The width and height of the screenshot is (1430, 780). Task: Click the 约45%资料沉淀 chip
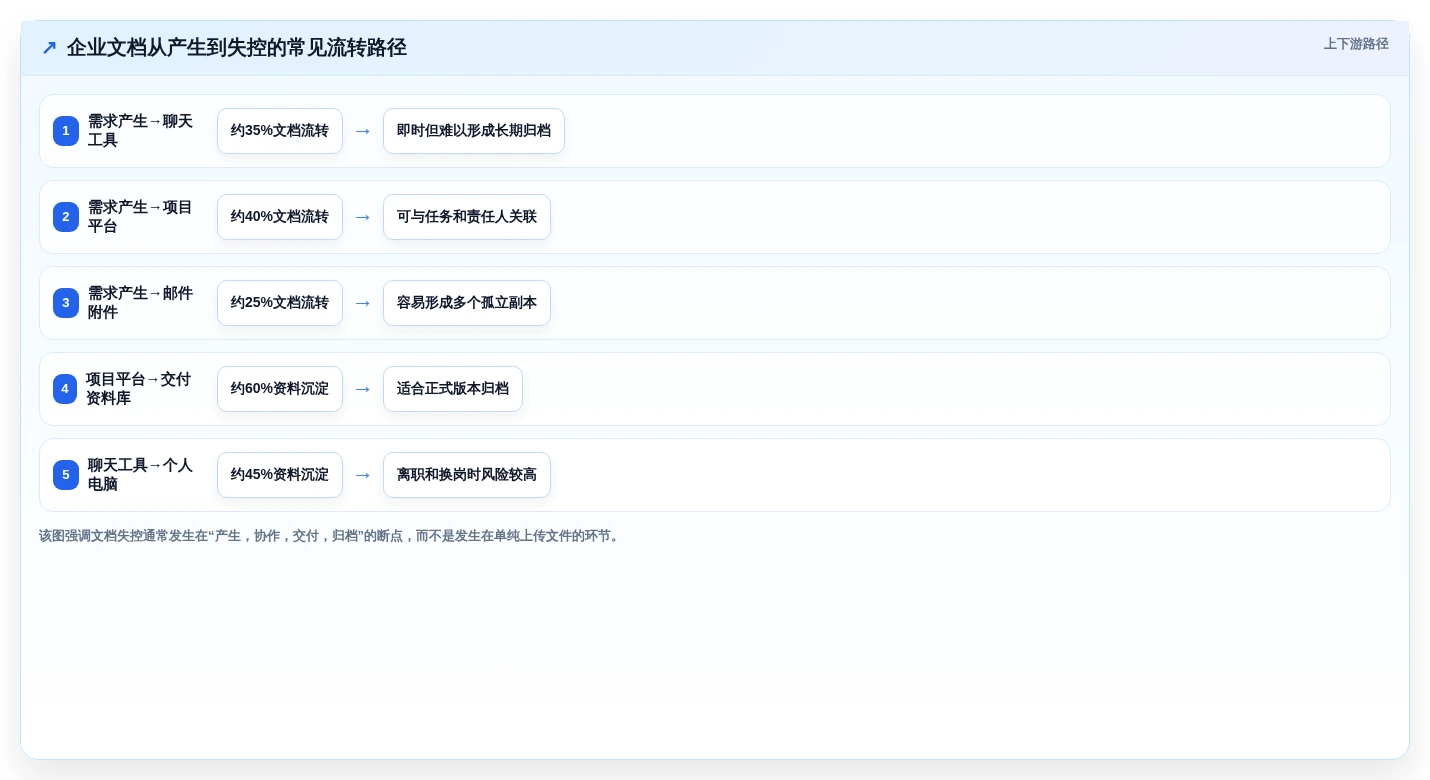click(280, 475)
